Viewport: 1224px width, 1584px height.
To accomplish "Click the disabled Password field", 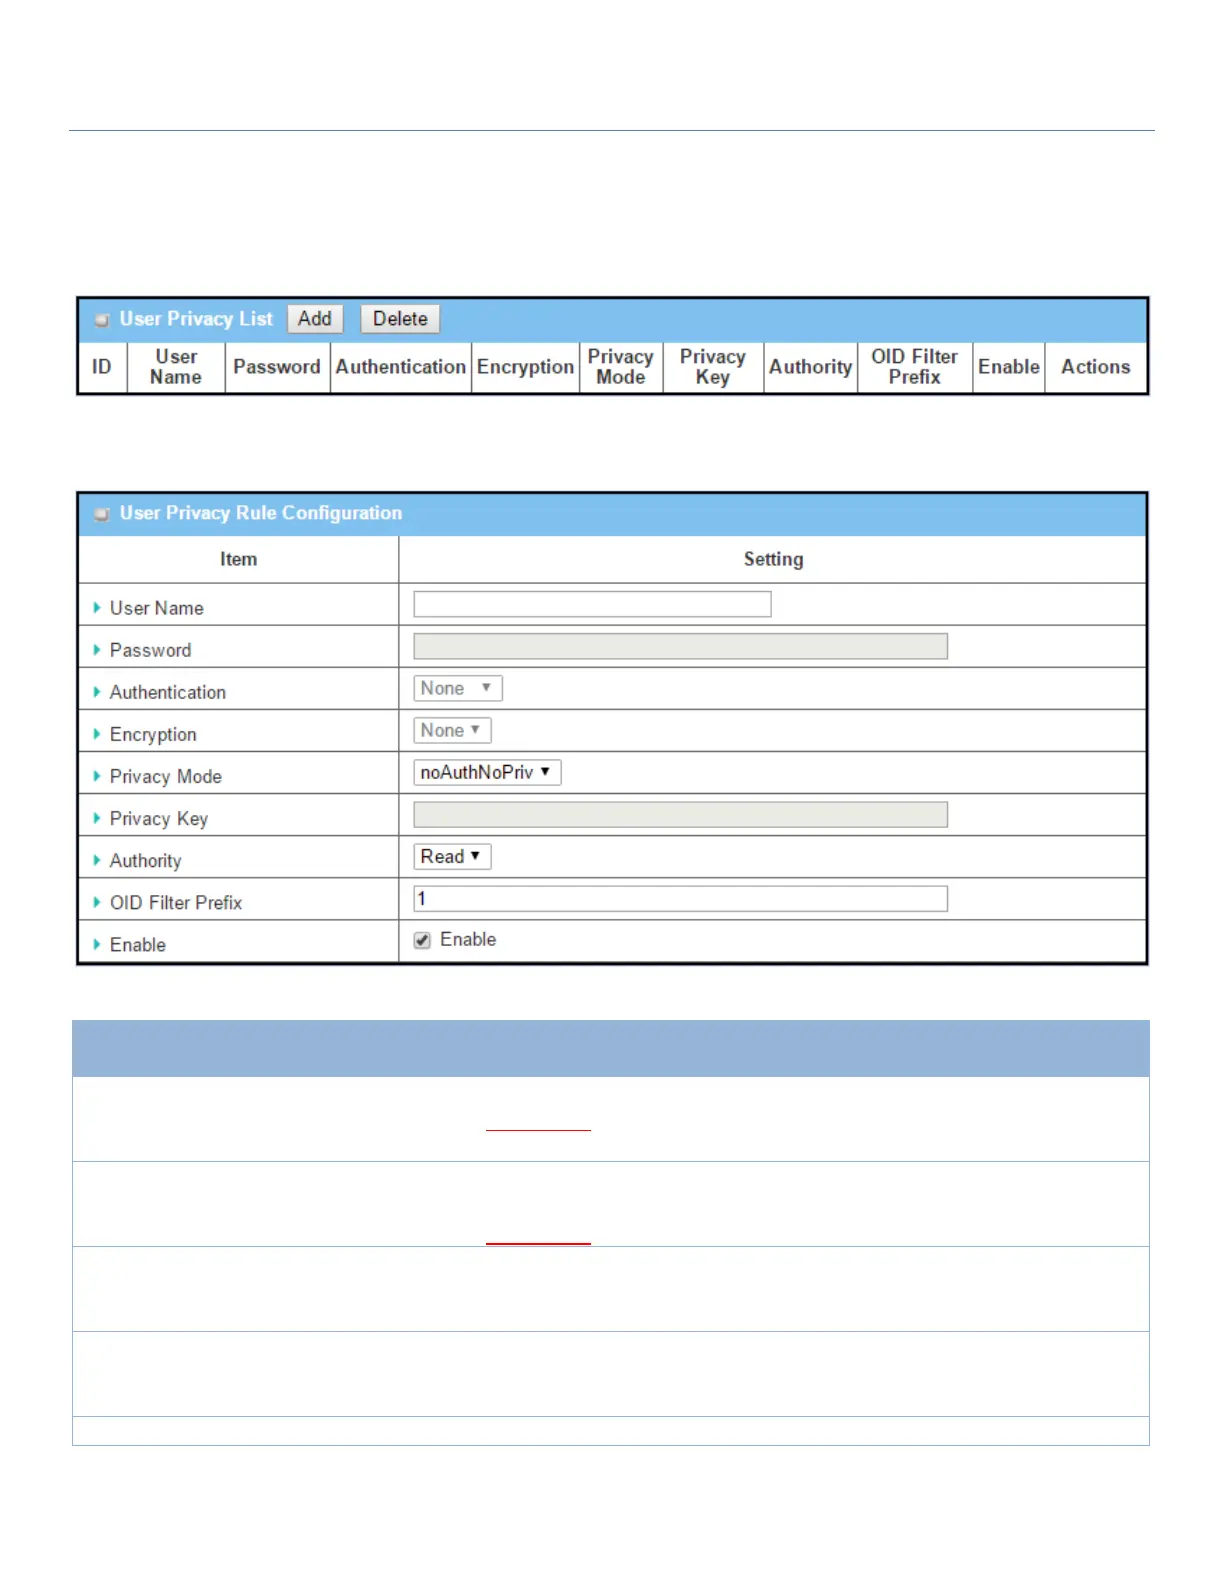I will (x=680, y=646).
